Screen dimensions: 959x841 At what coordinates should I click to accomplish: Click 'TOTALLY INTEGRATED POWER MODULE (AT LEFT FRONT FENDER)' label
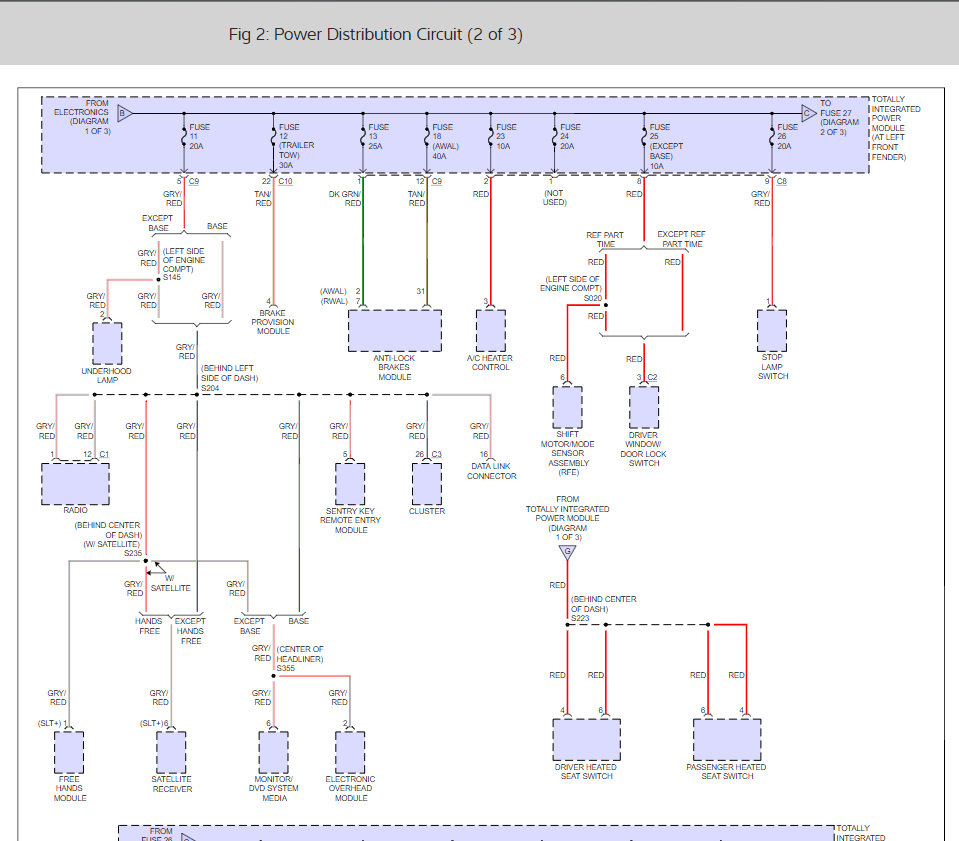click(896, 128)
